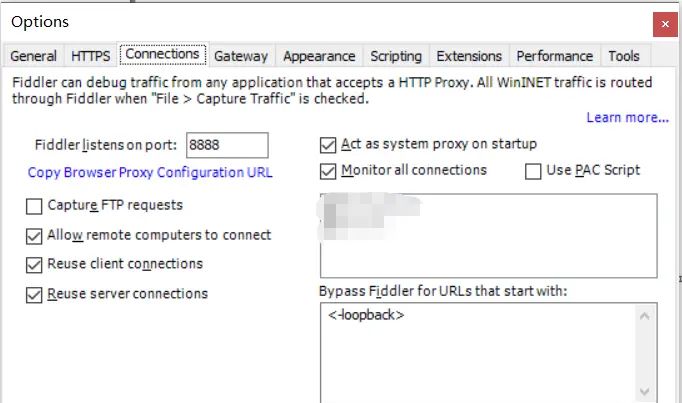Switch to the Extensions tab
Viewport: 682px width, 403px height.
[x=469, y=56]
